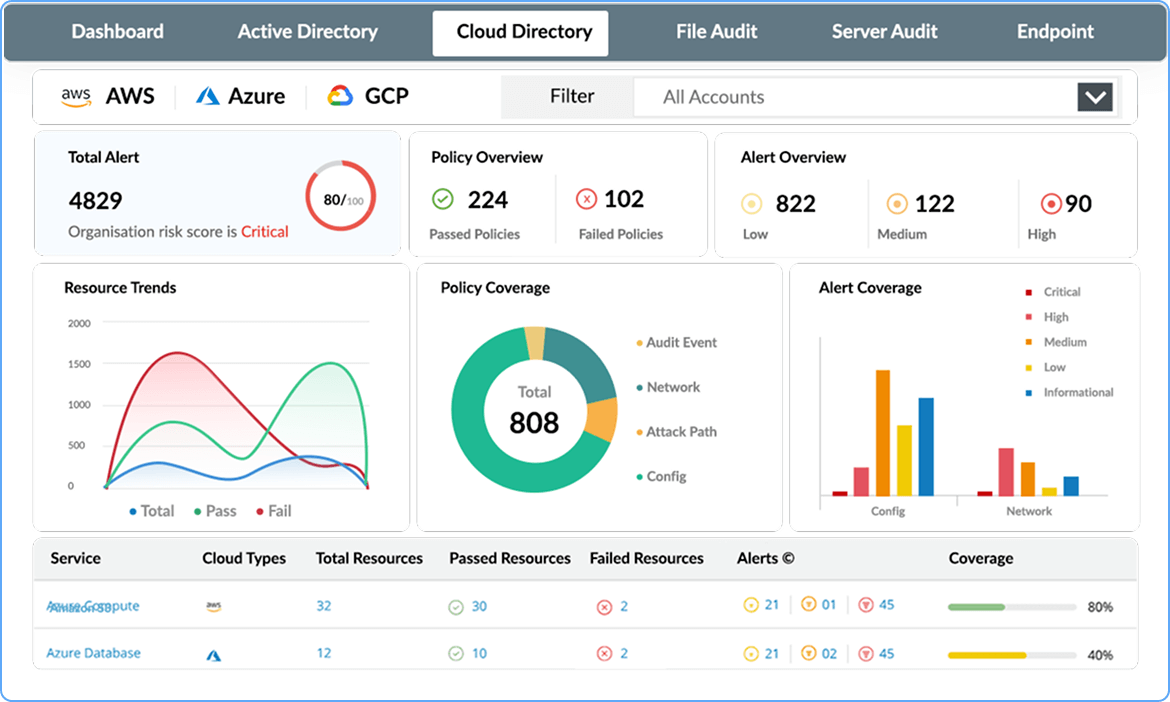Choose the GCP provider icon
The image size is (1170, 702).
(x=340, y=96)
